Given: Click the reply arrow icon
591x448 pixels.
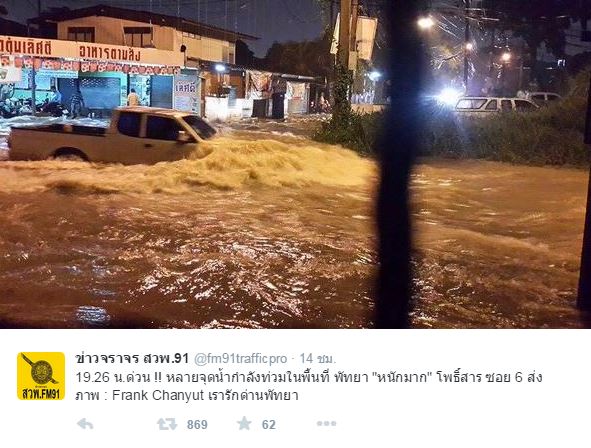Looking at the screenshot, I should point(85,424).
